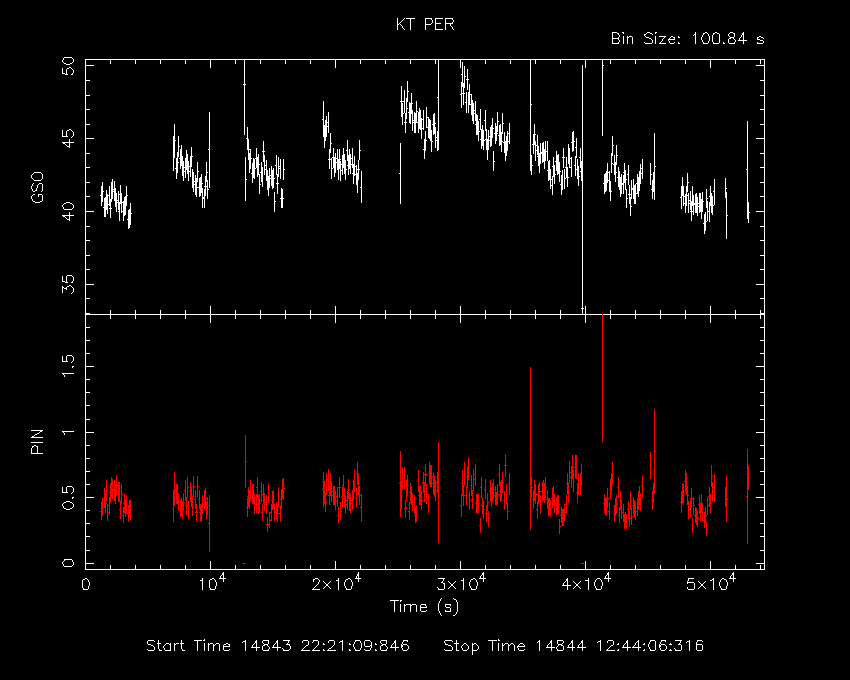
Task: Click the GSO axis tick label '50'
Action: (x=68, y=67)
